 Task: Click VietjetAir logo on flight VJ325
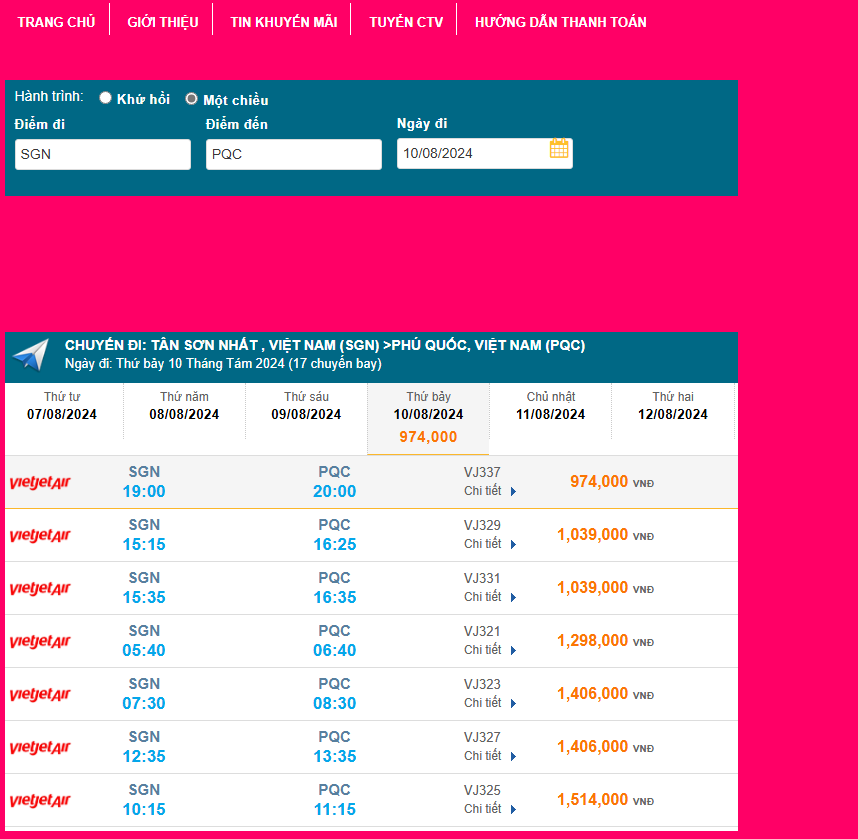coord(40,801)
